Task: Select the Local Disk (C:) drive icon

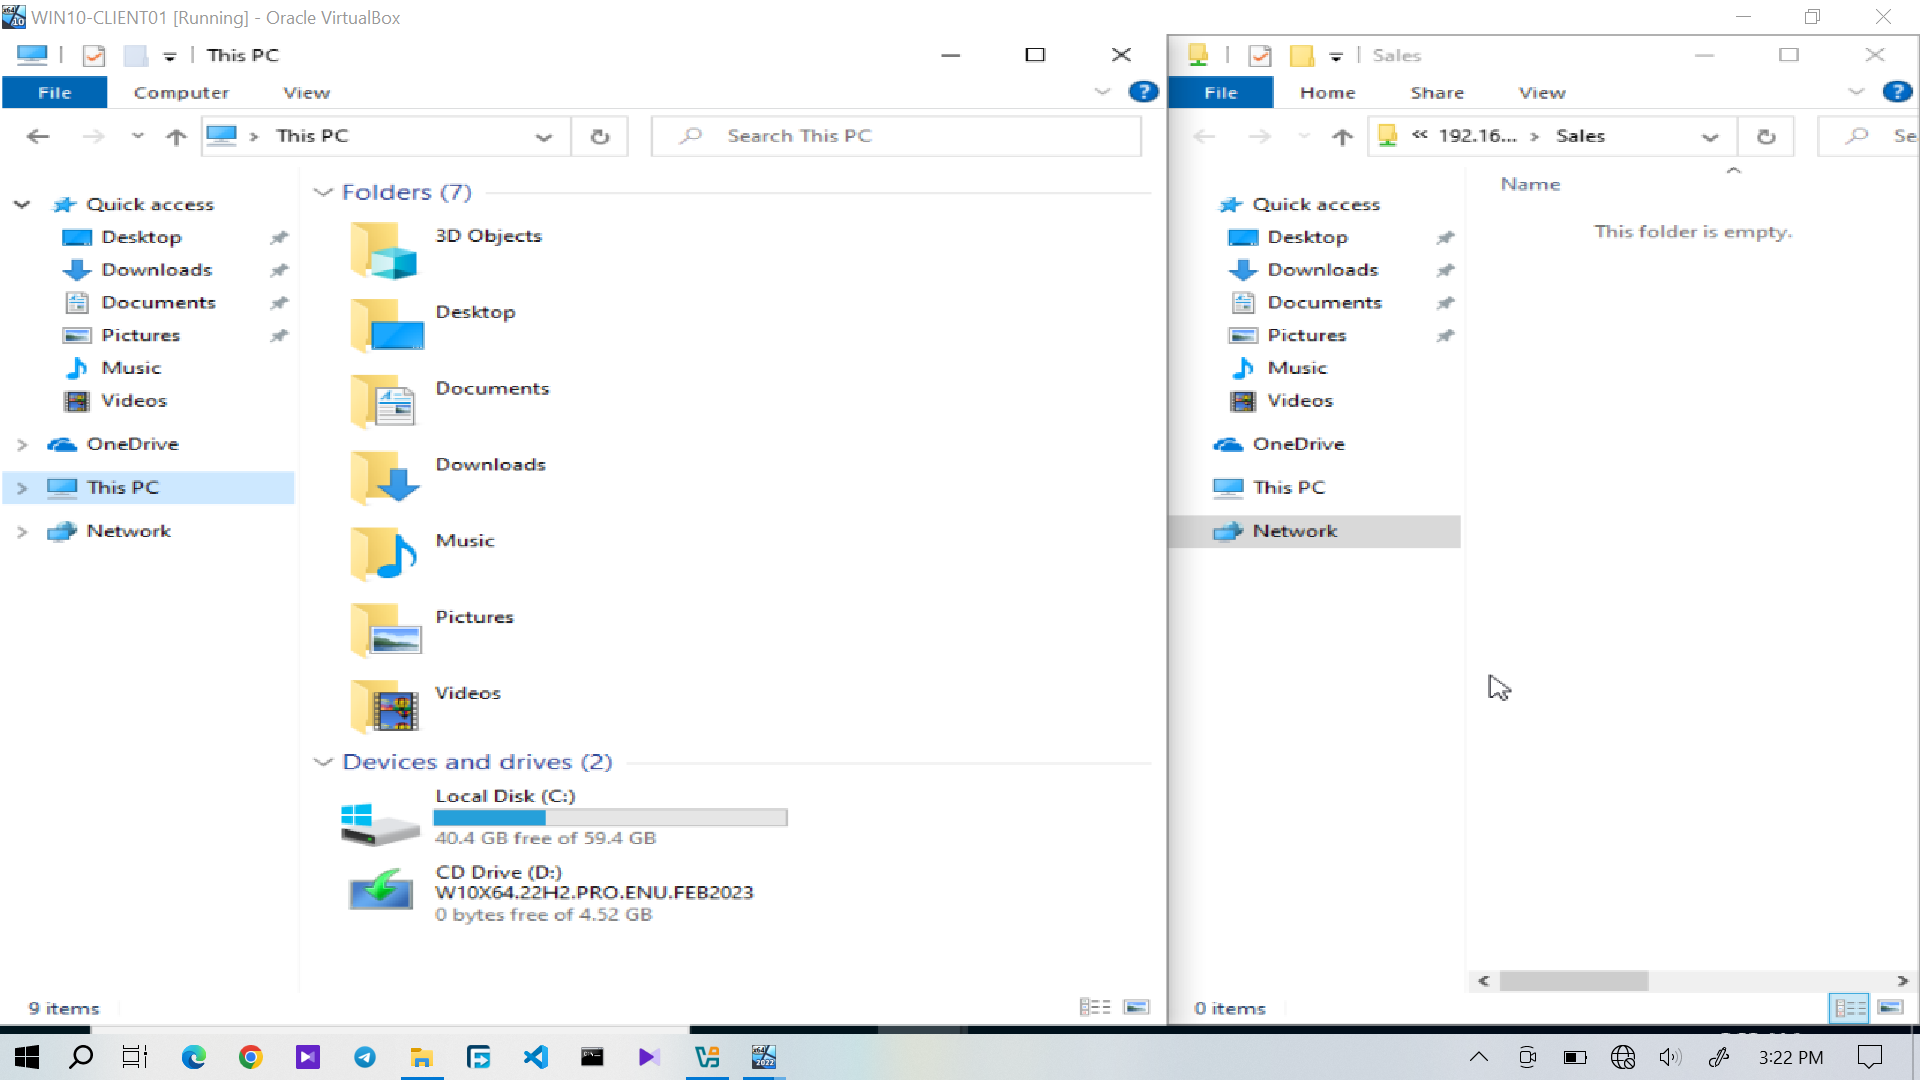Action: pos(380,824)
